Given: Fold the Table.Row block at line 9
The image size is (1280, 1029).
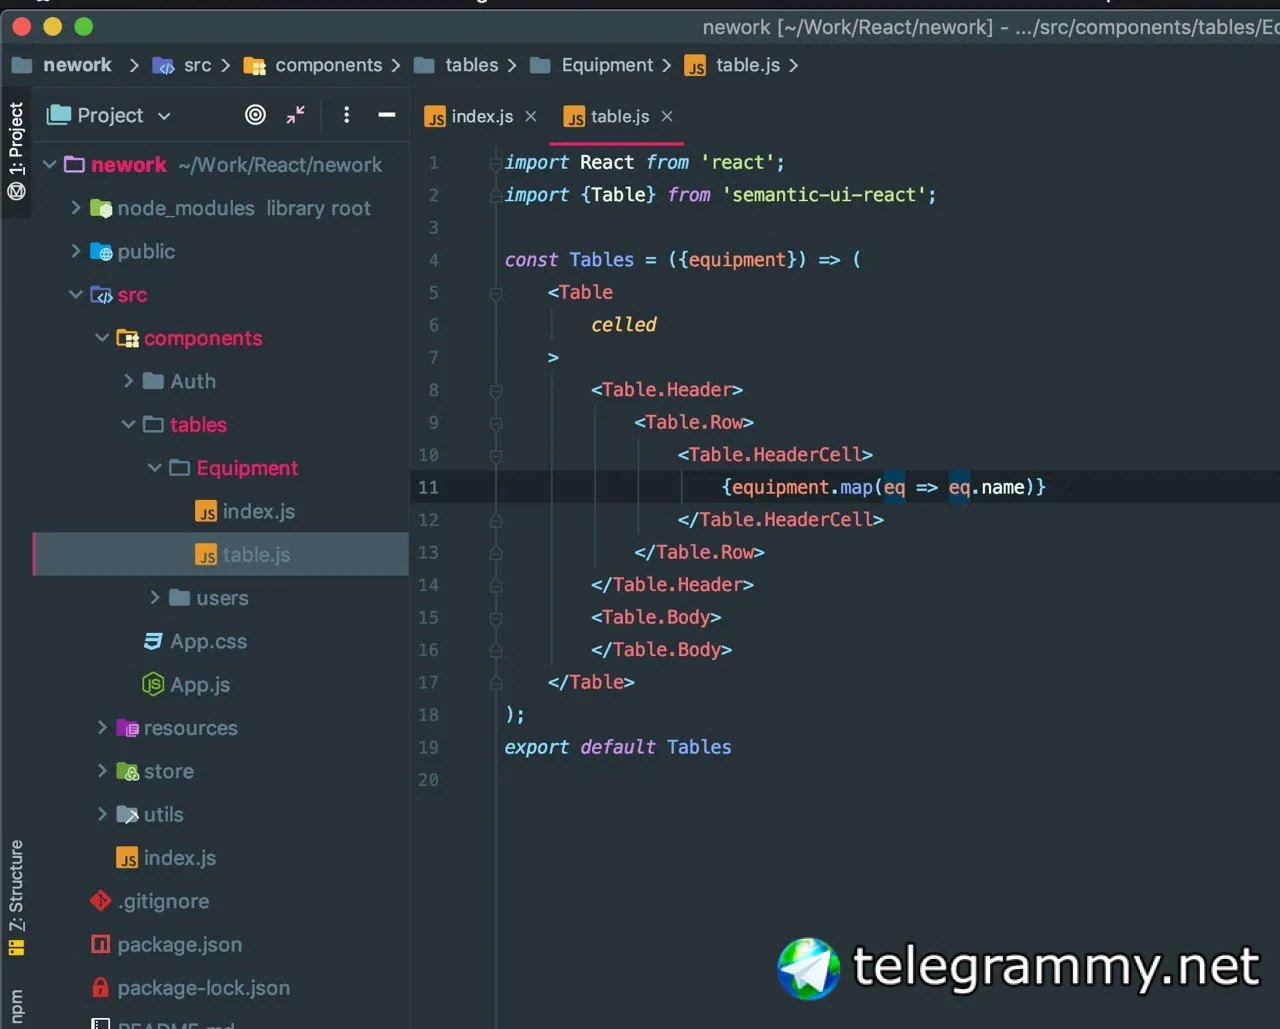Looking at the screenshot, I should pos(495,422).
